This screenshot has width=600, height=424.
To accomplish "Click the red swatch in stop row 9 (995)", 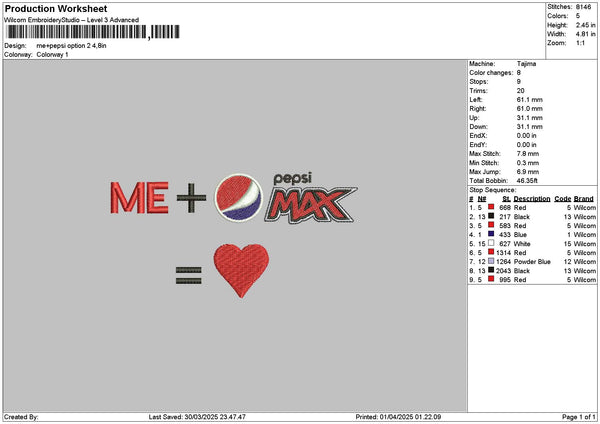I will [x=491, y=279].
